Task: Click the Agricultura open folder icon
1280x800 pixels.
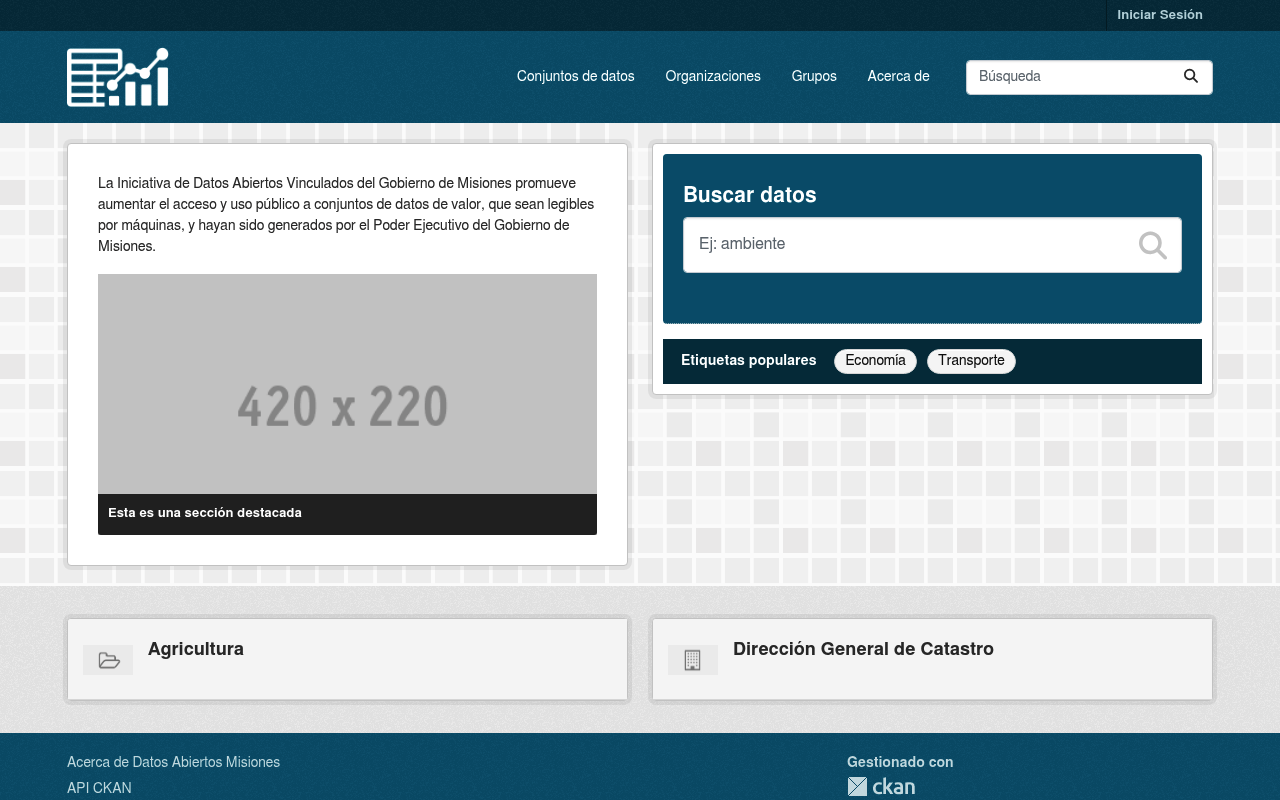Action: point(109,660)
